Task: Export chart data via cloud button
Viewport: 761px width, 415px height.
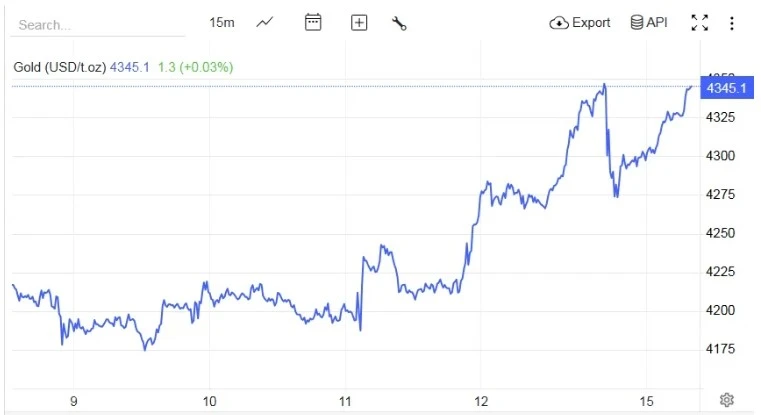Action: click(580, 23)
